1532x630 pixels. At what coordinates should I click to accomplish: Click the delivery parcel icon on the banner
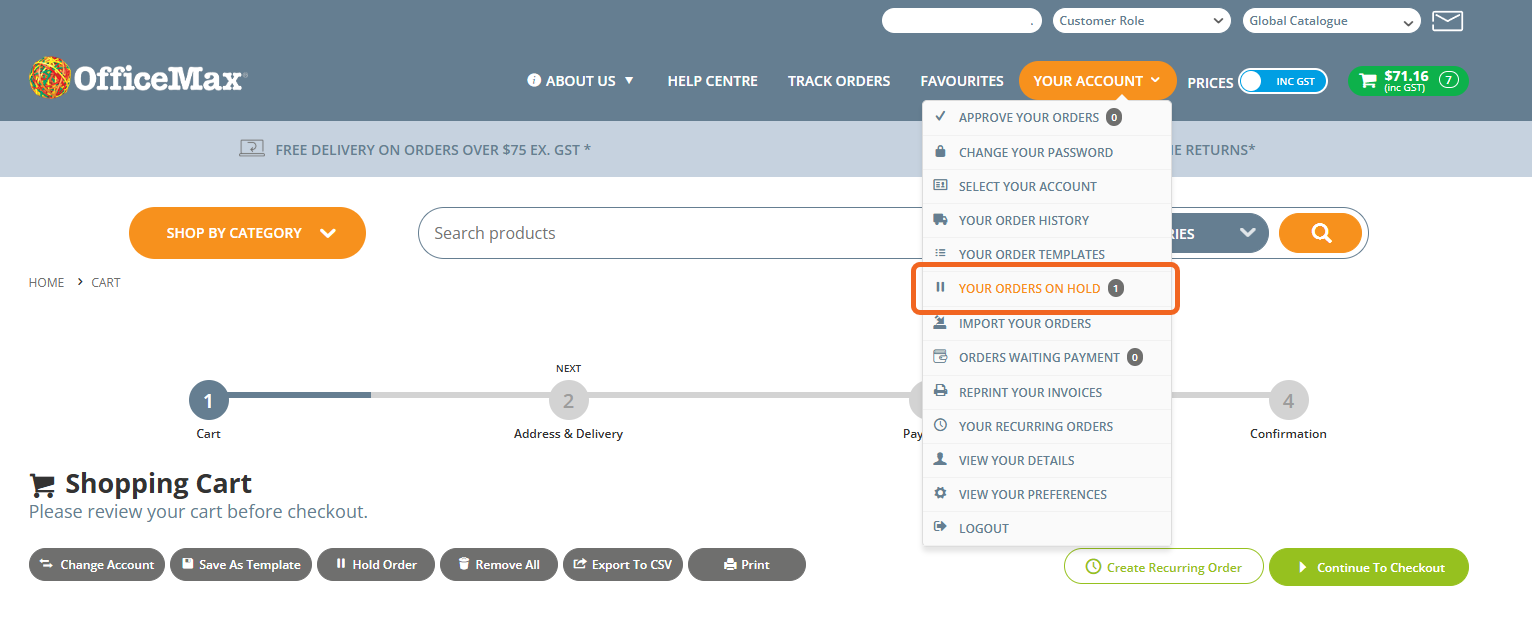252,148
